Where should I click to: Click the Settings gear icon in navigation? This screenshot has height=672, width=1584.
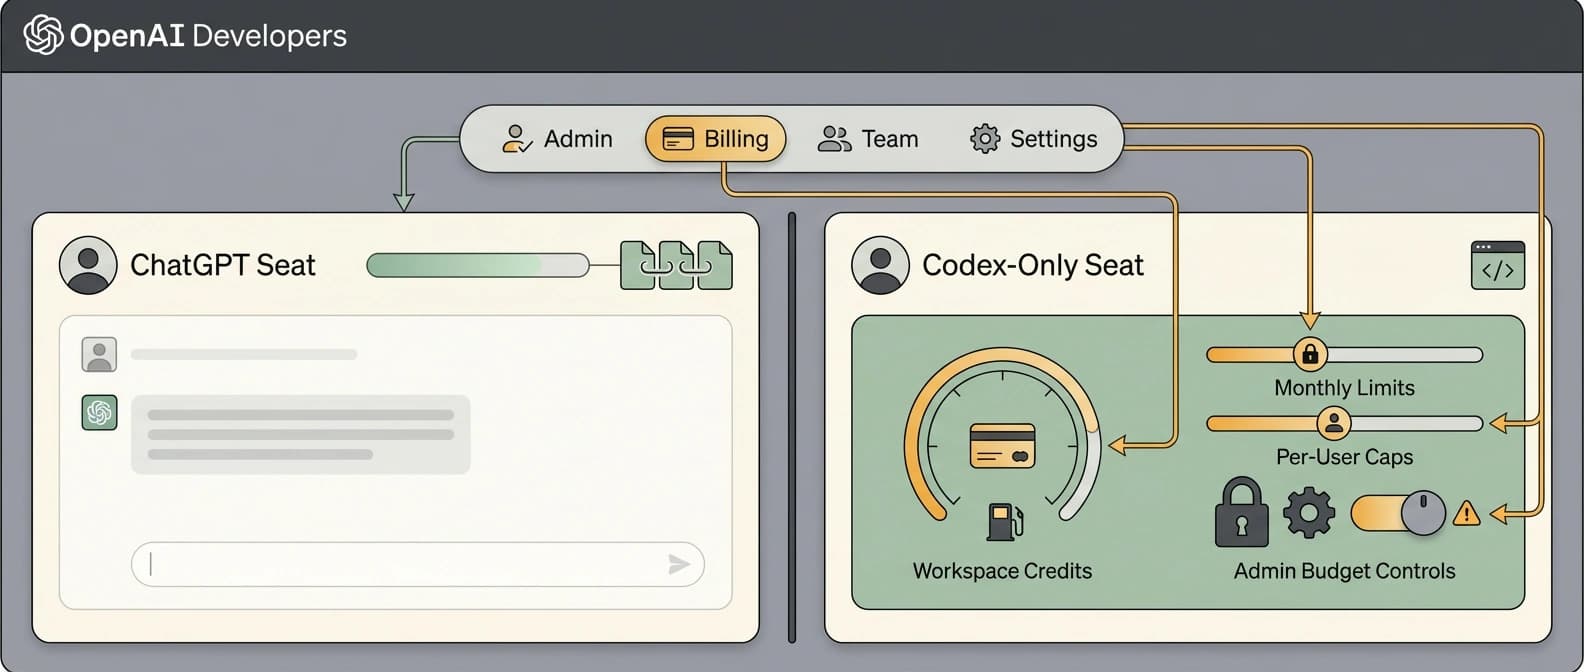click(x=985, y=139)
